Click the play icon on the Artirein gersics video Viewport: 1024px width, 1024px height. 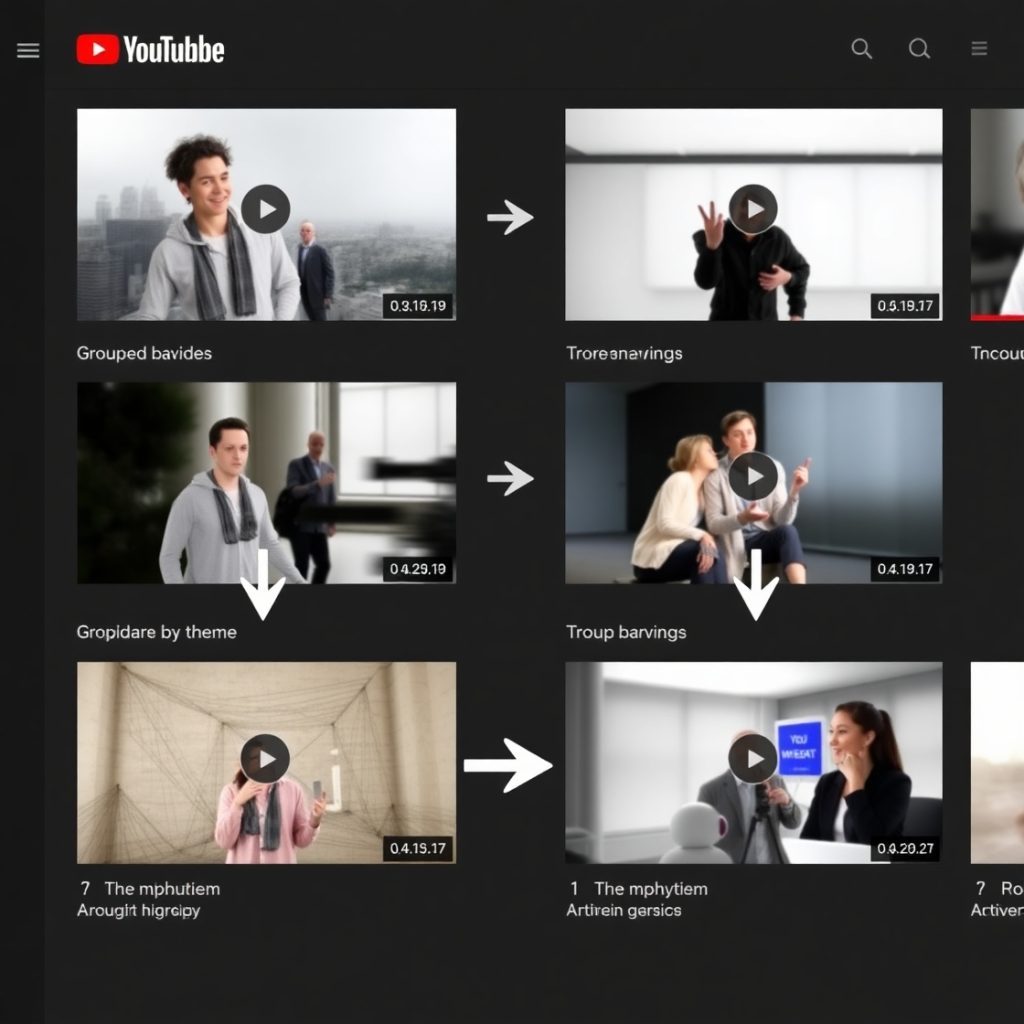(x=753, y=760)
